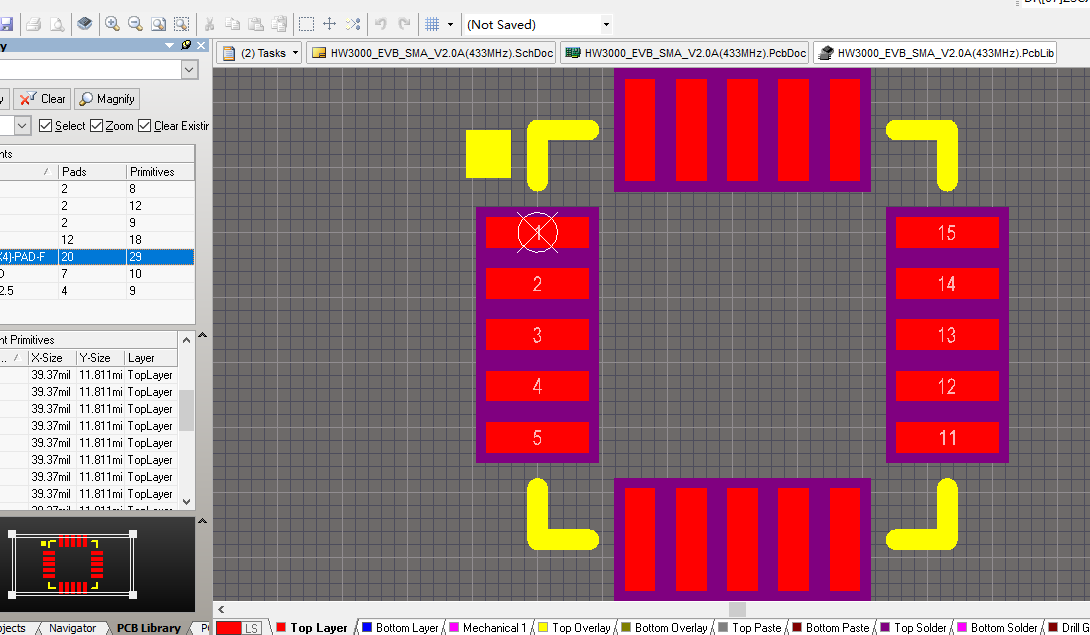The width and height of the screenshot is (1090, 635).
Task: Sort primitives by the Layer header
Action: tap(151, 357)
